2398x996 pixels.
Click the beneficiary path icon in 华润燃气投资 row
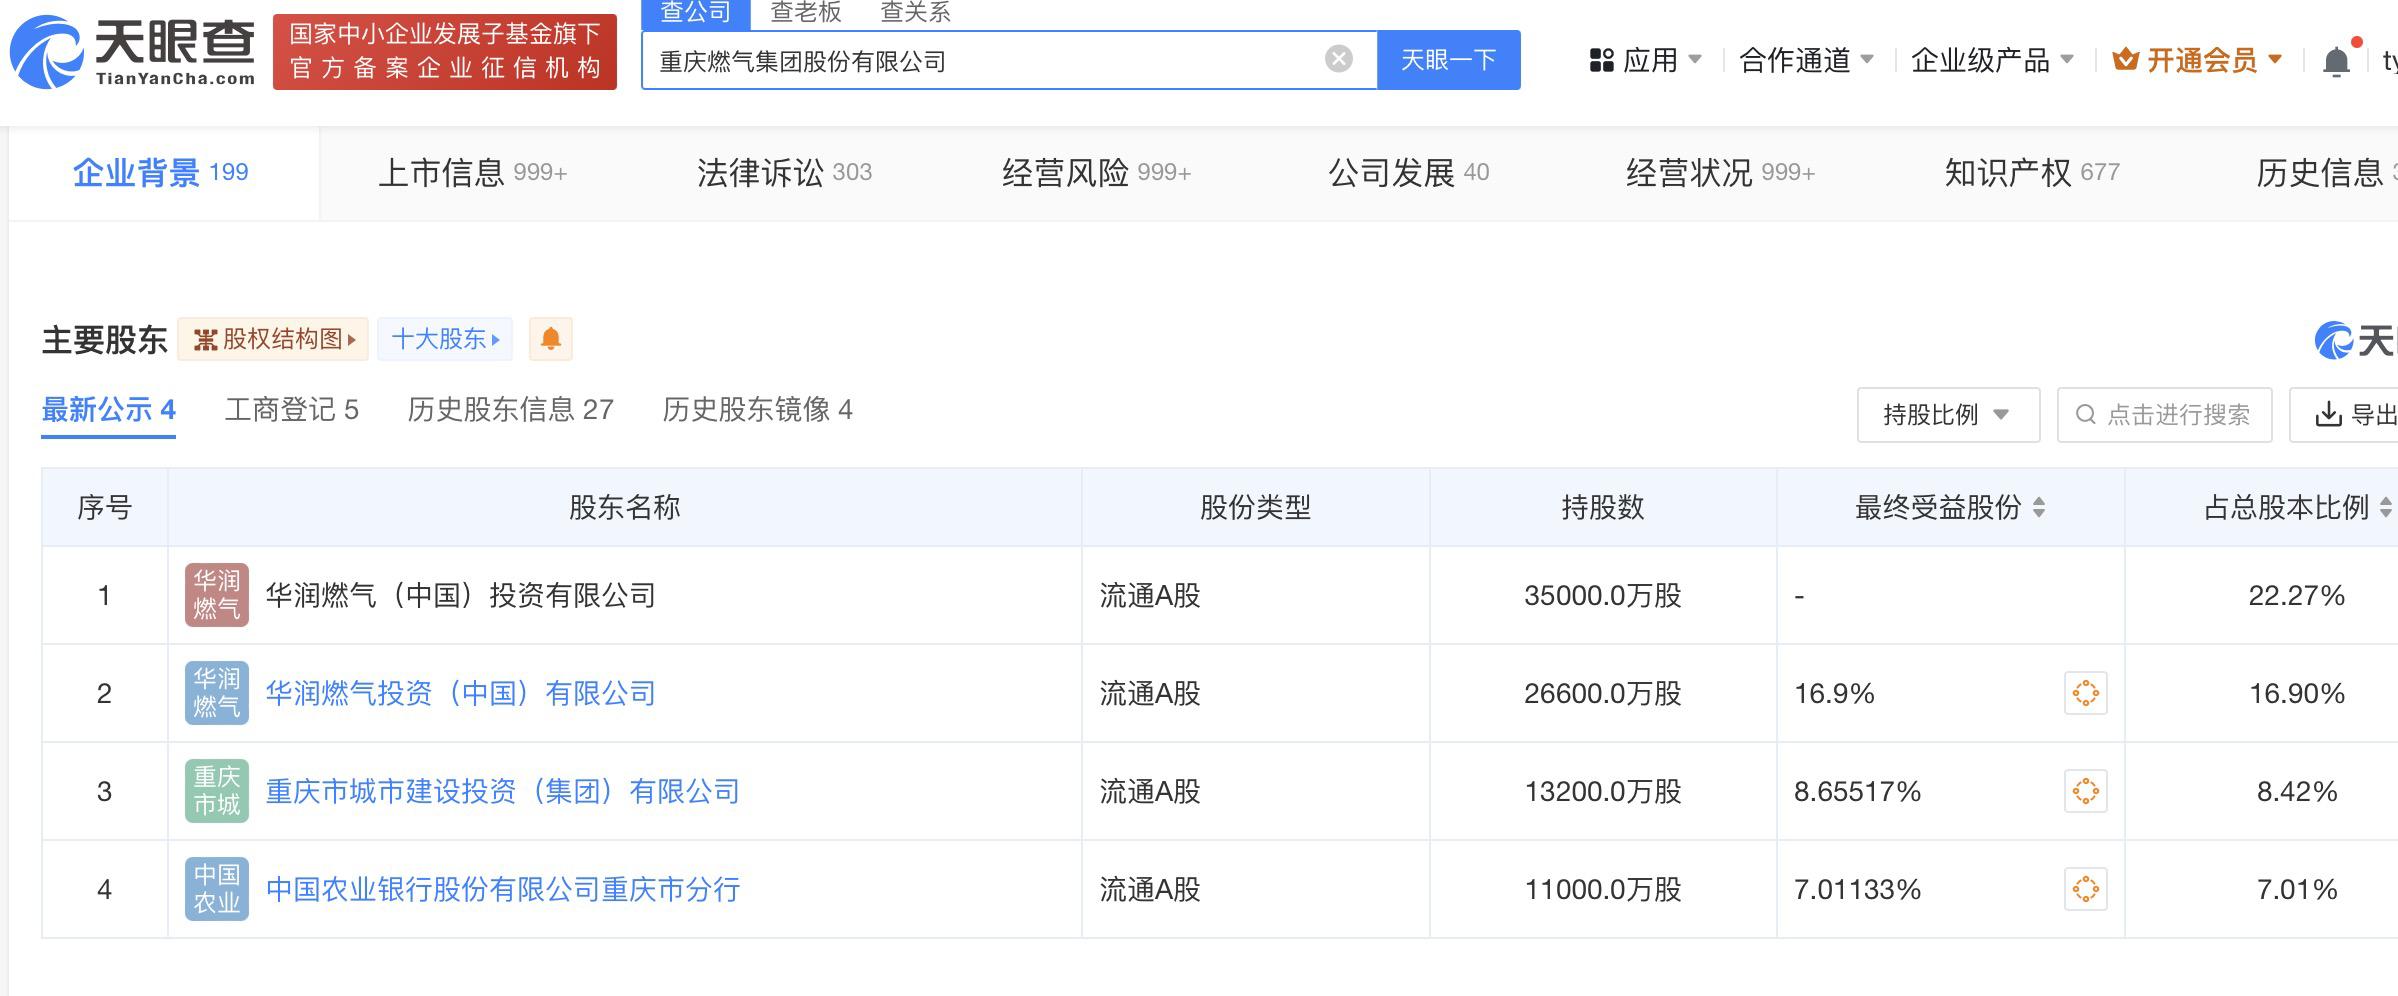pos(2085,692)
